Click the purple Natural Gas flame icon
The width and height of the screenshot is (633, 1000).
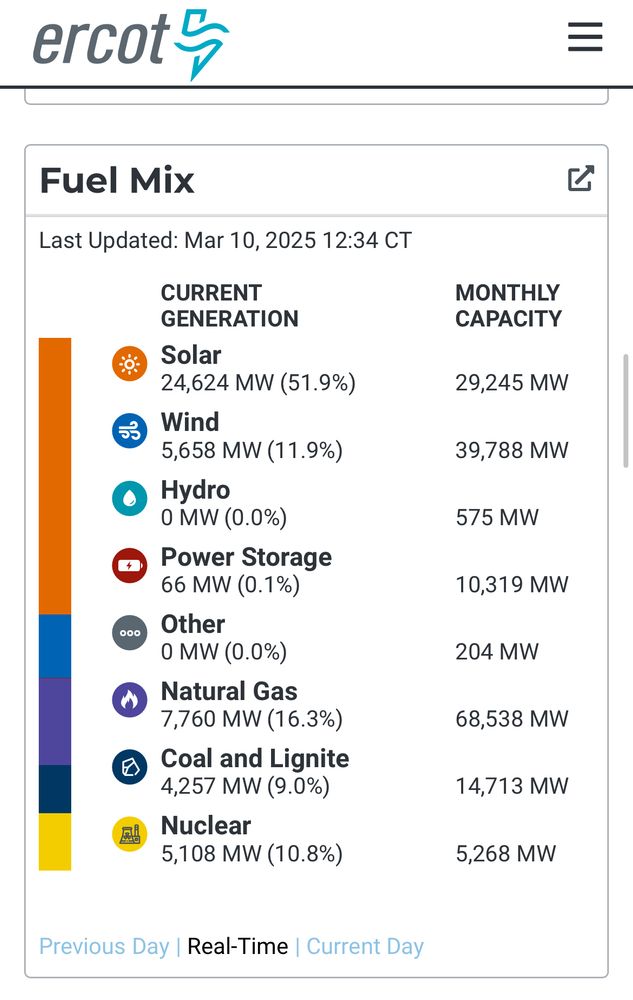[130, 699]
